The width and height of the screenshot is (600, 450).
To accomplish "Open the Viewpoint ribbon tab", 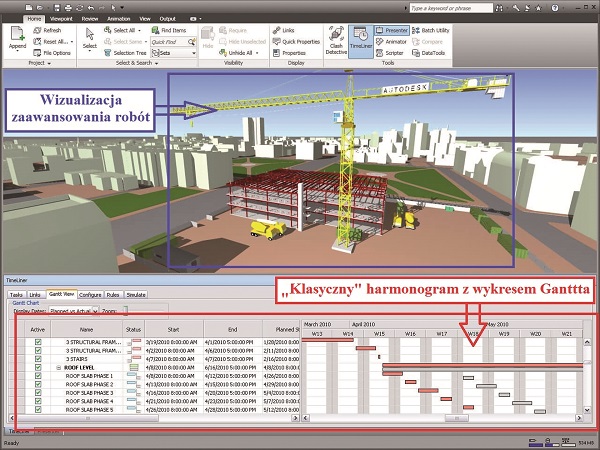I will pos(61,19).
